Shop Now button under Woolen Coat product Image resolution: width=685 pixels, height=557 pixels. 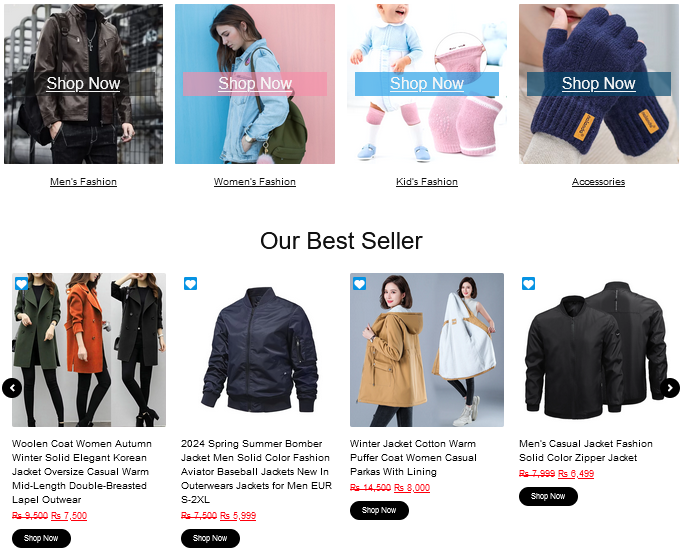point(41,539)
